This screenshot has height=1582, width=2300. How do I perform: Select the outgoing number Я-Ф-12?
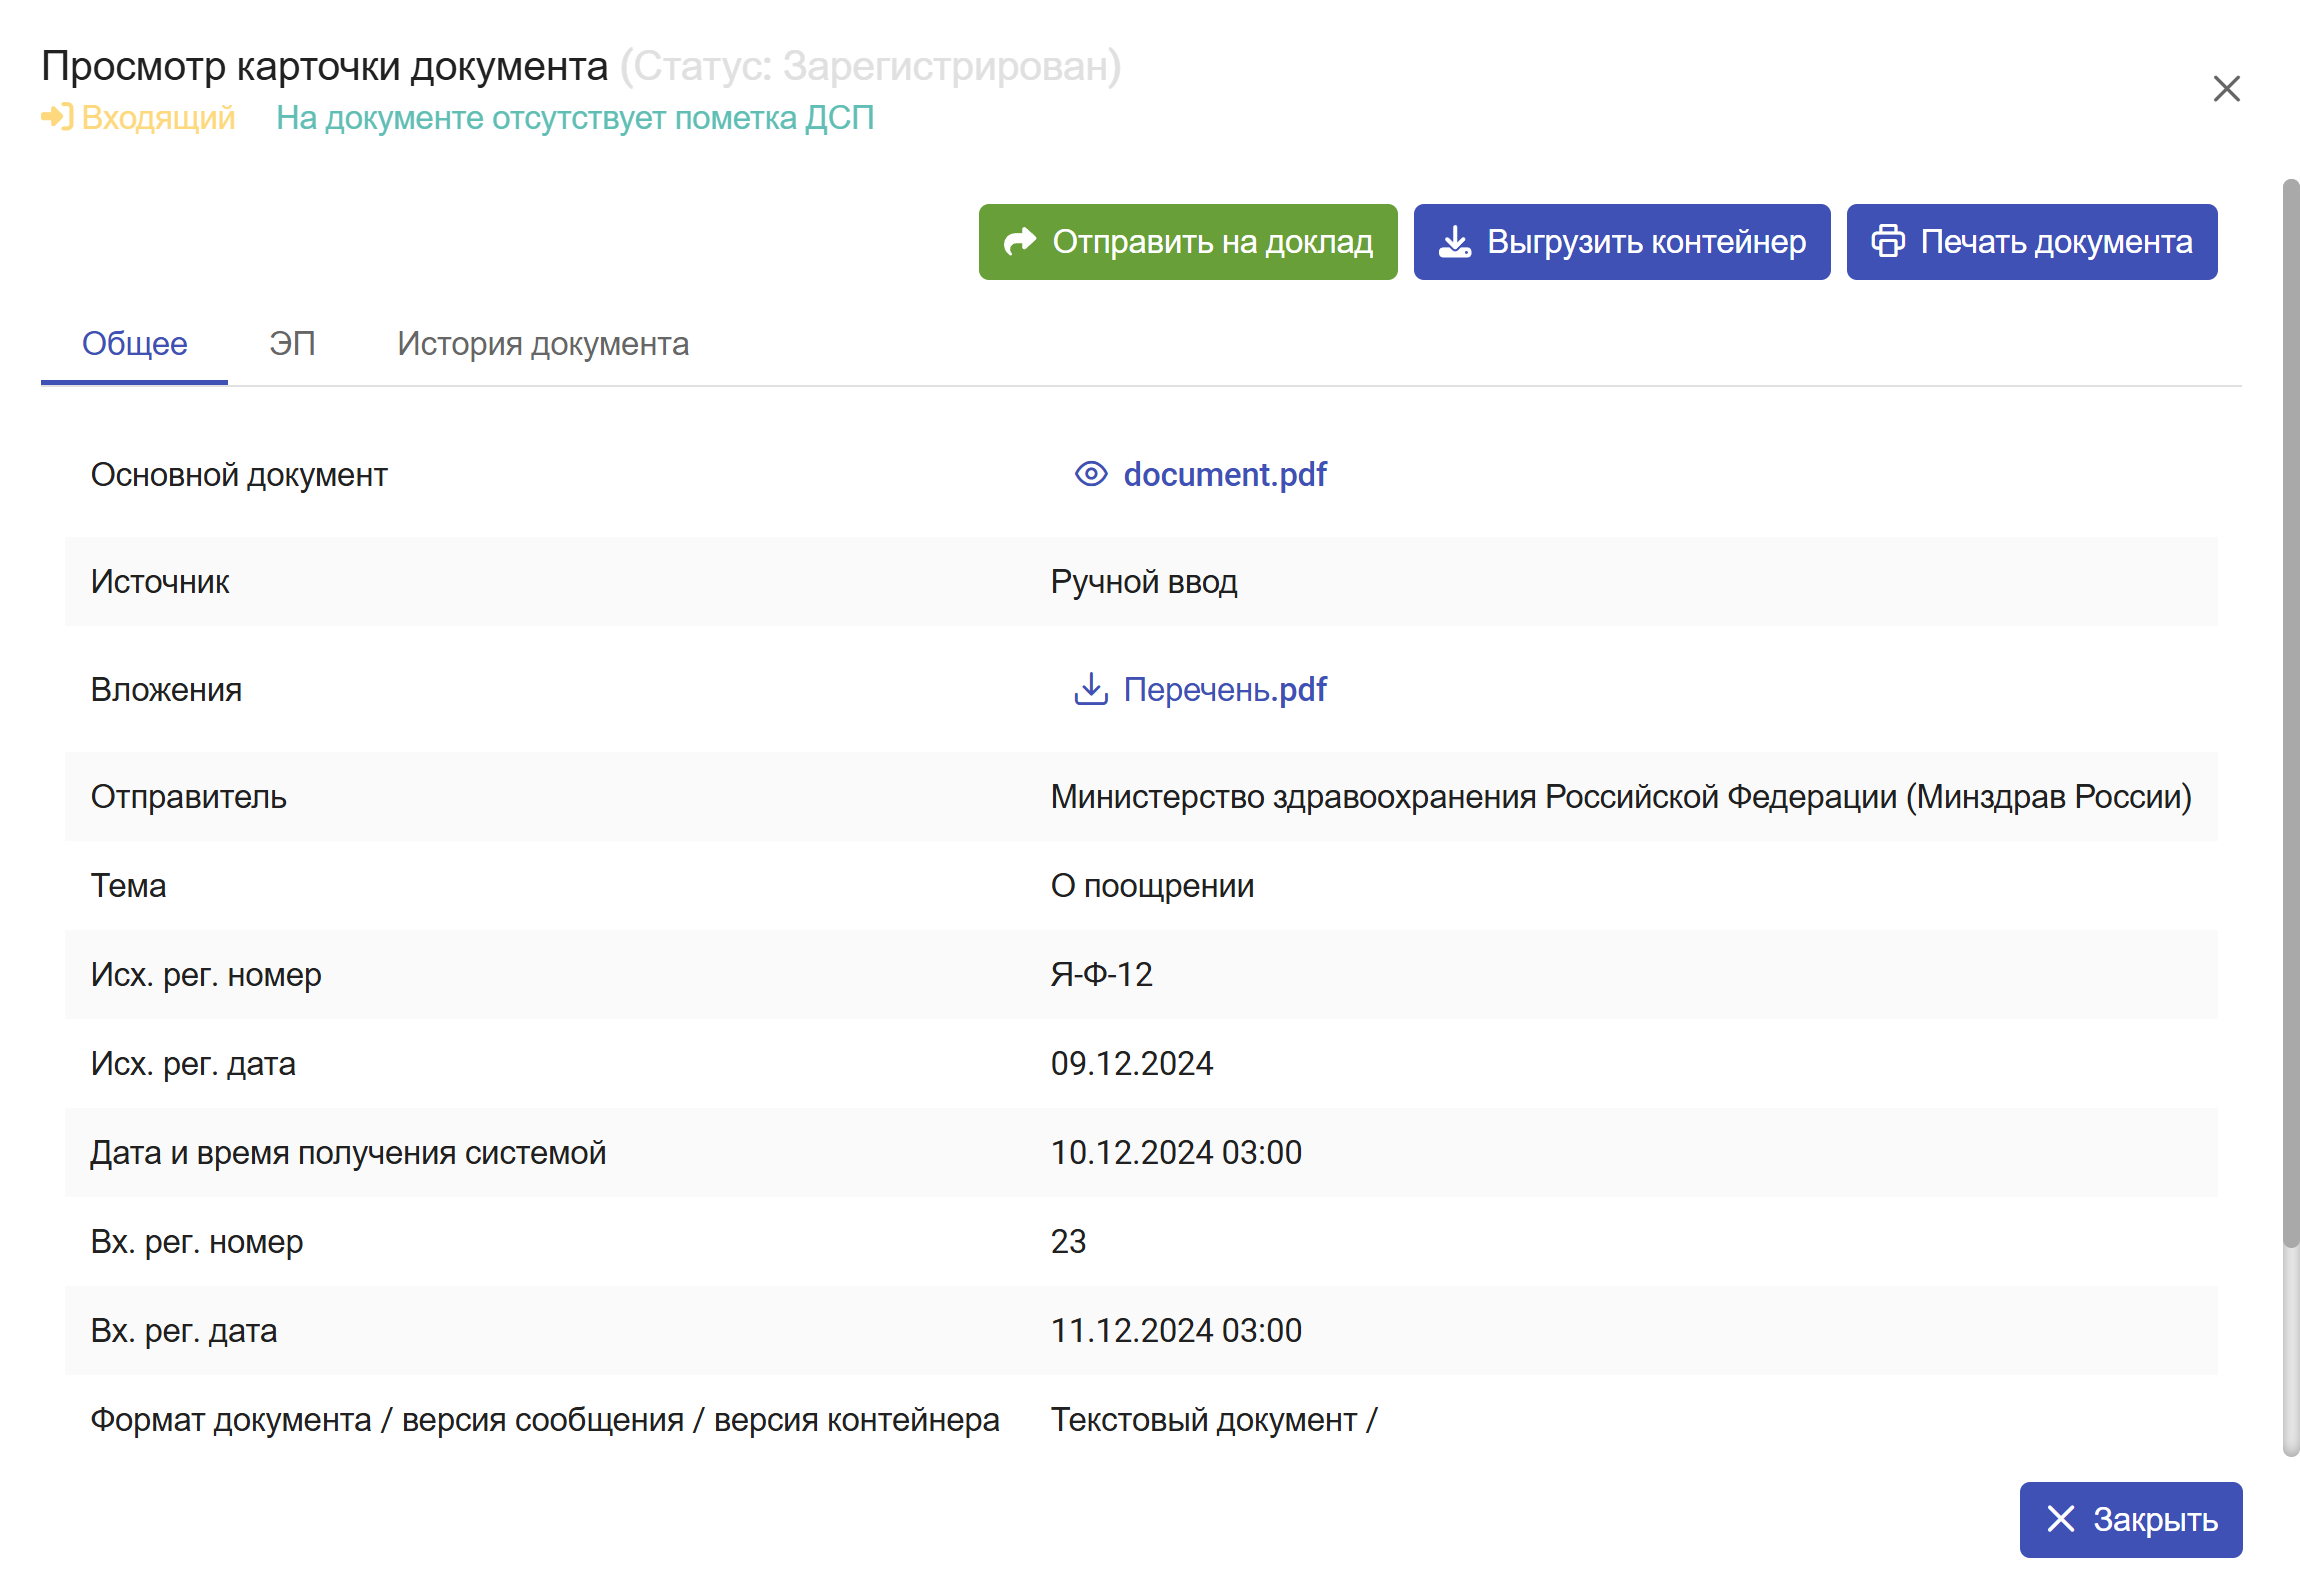[x=1102, y=975]
